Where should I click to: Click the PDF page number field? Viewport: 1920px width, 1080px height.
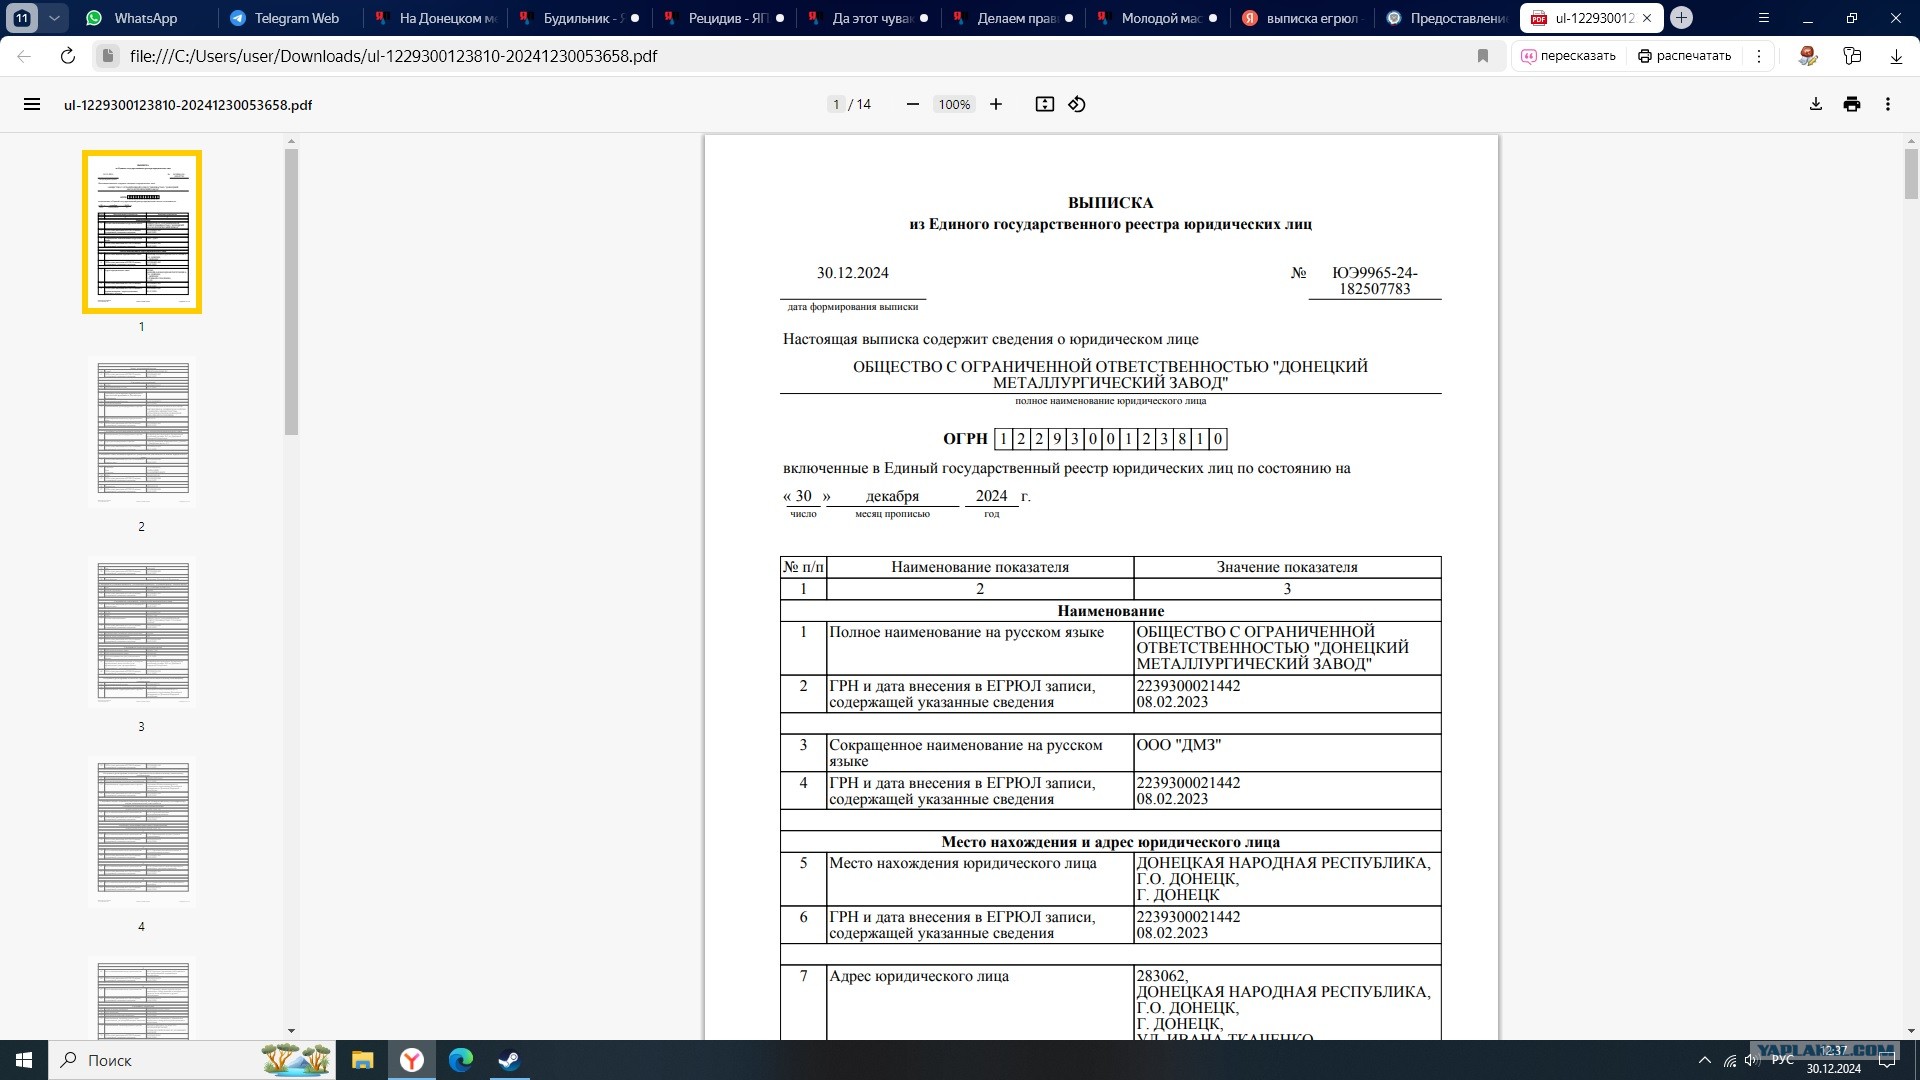coord(836,104)
